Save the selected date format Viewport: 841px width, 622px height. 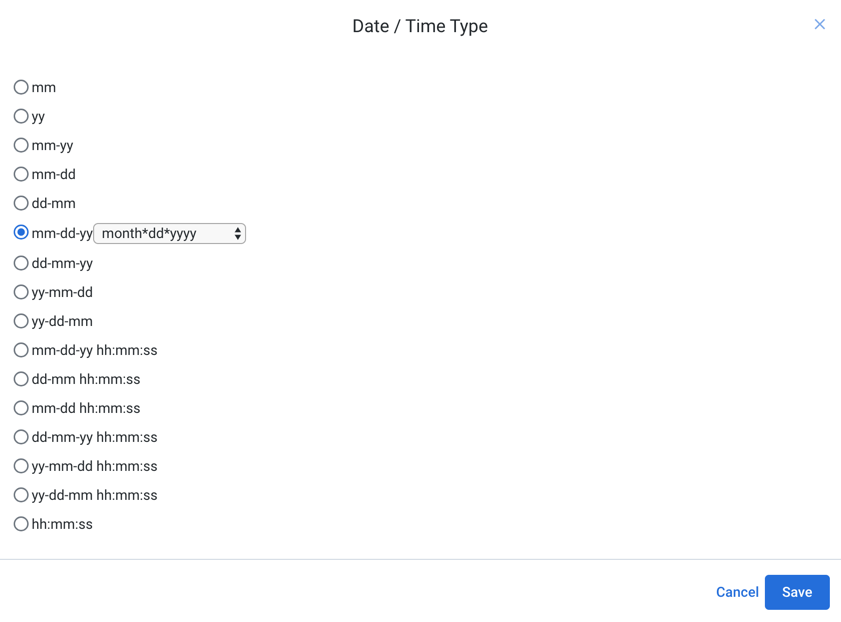[797, 592]
